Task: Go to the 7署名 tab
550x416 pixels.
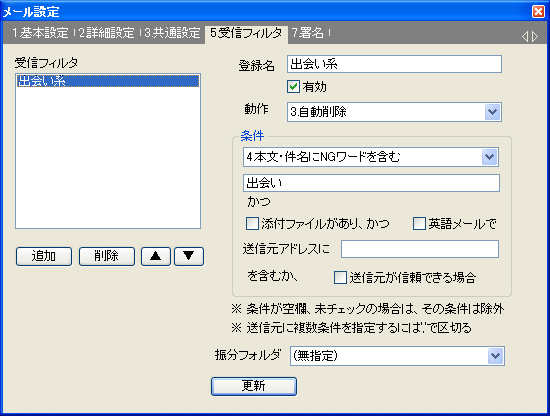Action: point(307,33)
